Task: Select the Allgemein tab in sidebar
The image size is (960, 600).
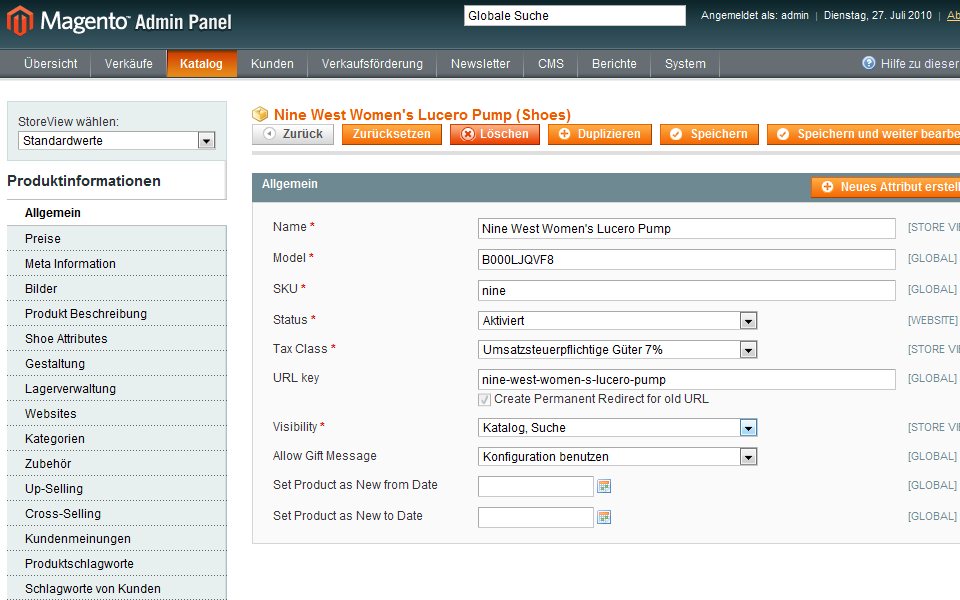Action: point(116,212)
